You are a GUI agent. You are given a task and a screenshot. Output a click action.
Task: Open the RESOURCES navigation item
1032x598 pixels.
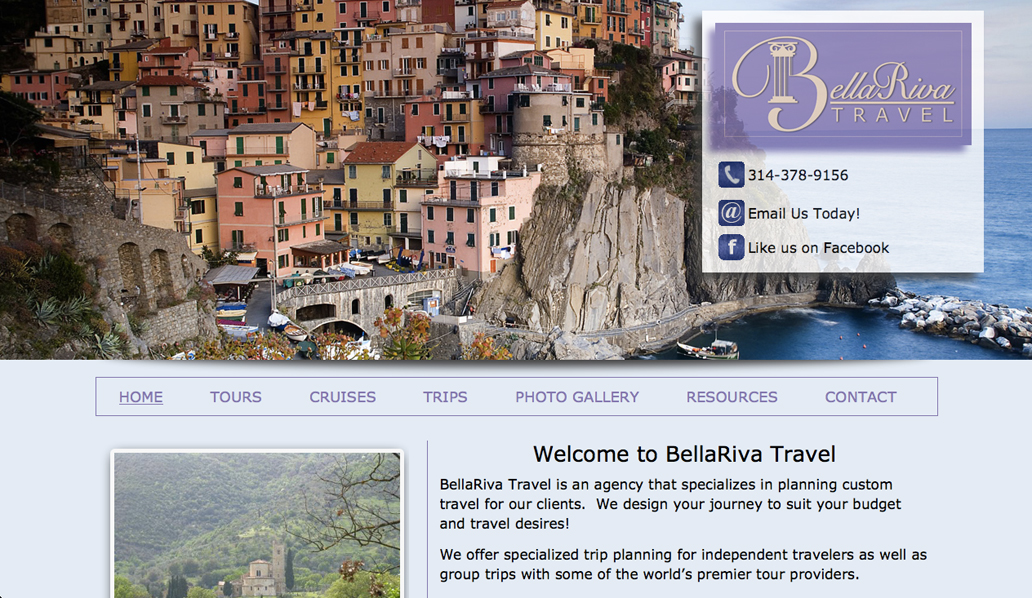click(x=732, y=397)
